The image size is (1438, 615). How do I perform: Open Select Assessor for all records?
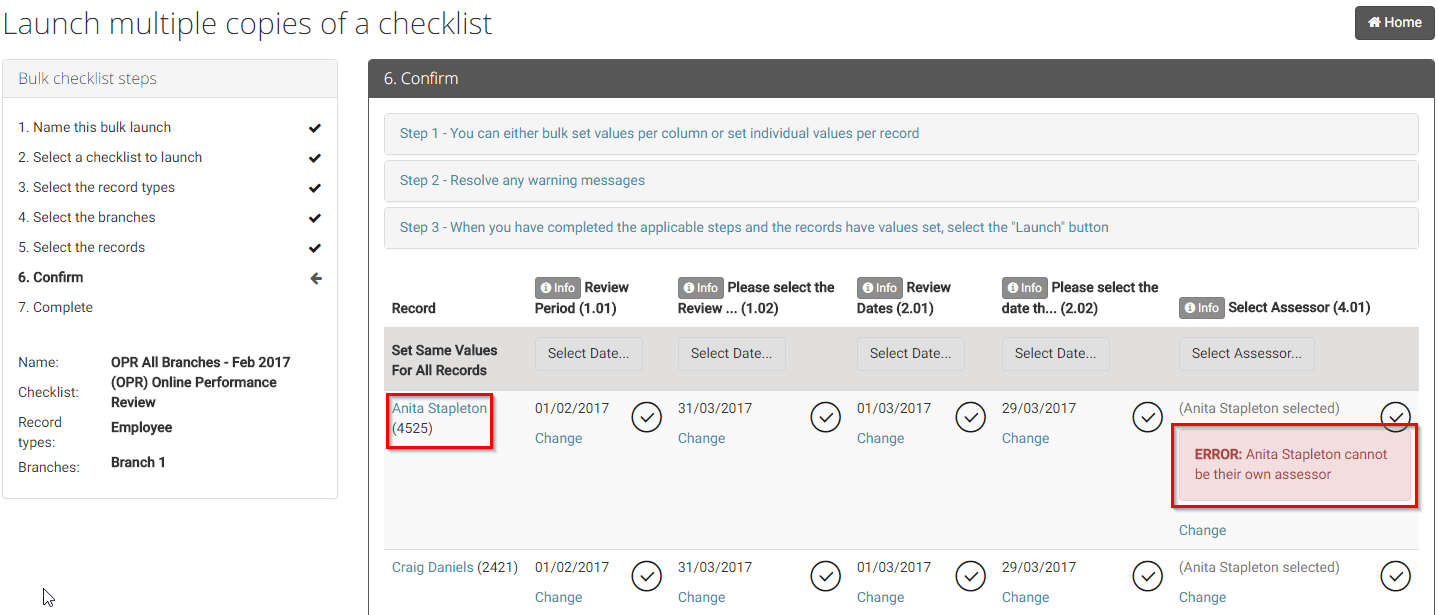[1247, 353]
